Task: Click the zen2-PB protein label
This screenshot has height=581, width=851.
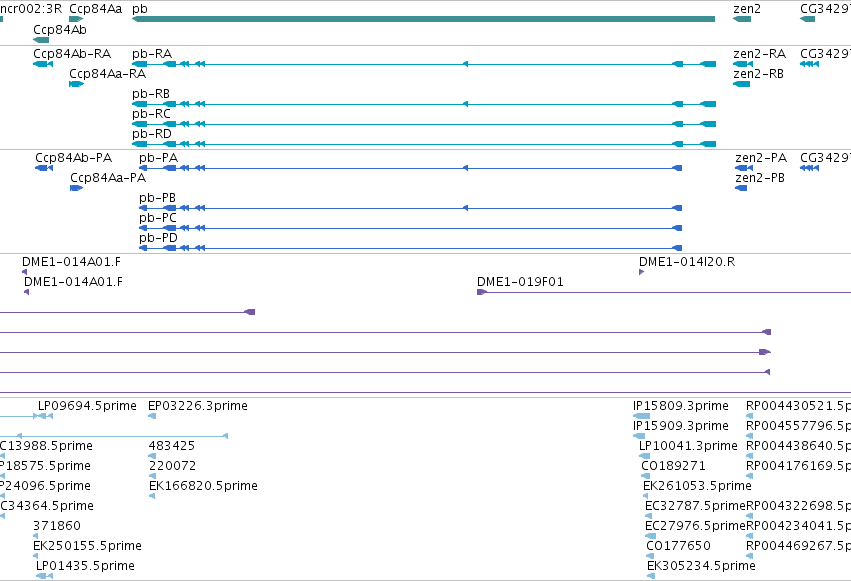Action: [x=760, y=178]
